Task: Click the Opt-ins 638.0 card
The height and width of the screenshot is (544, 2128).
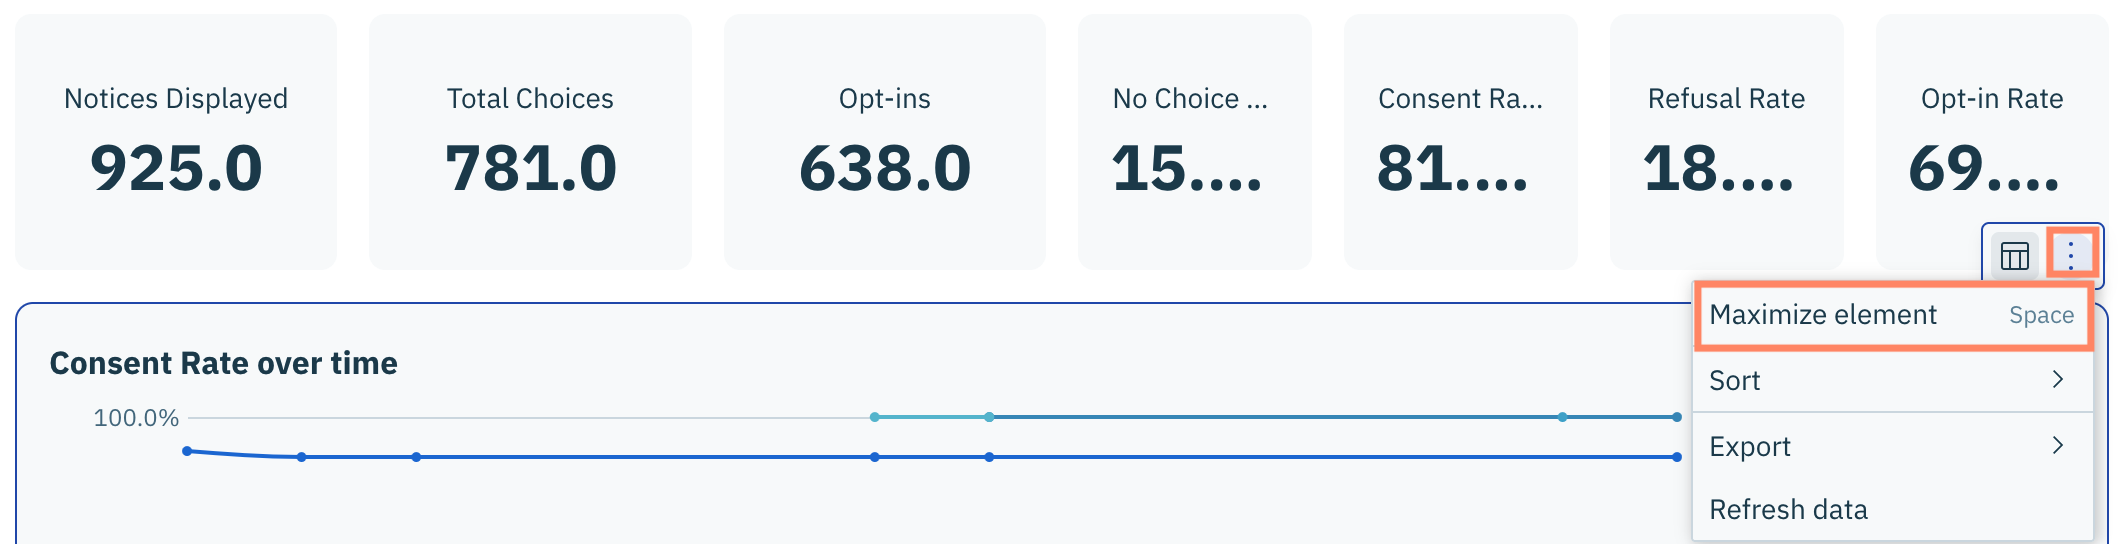Action: tap(884, 142)
